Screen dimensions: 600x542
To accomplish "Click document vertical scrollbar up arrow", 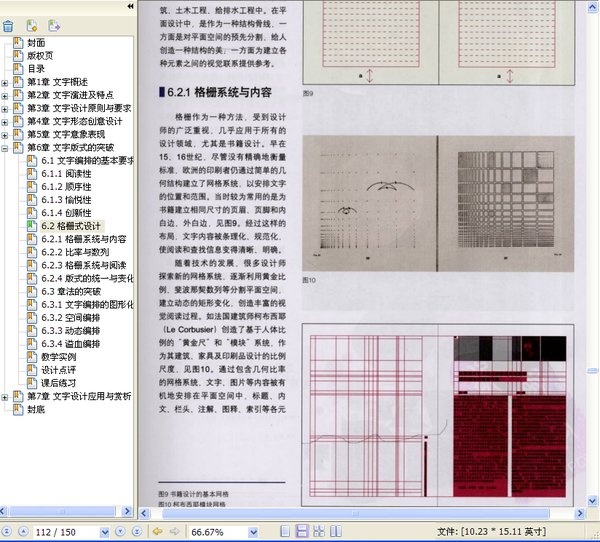I will [592, 7].
